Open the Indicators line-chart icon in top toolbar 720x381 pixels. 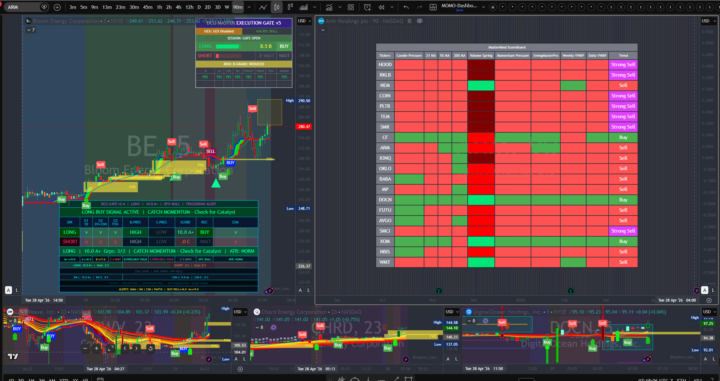coord(263,7)
